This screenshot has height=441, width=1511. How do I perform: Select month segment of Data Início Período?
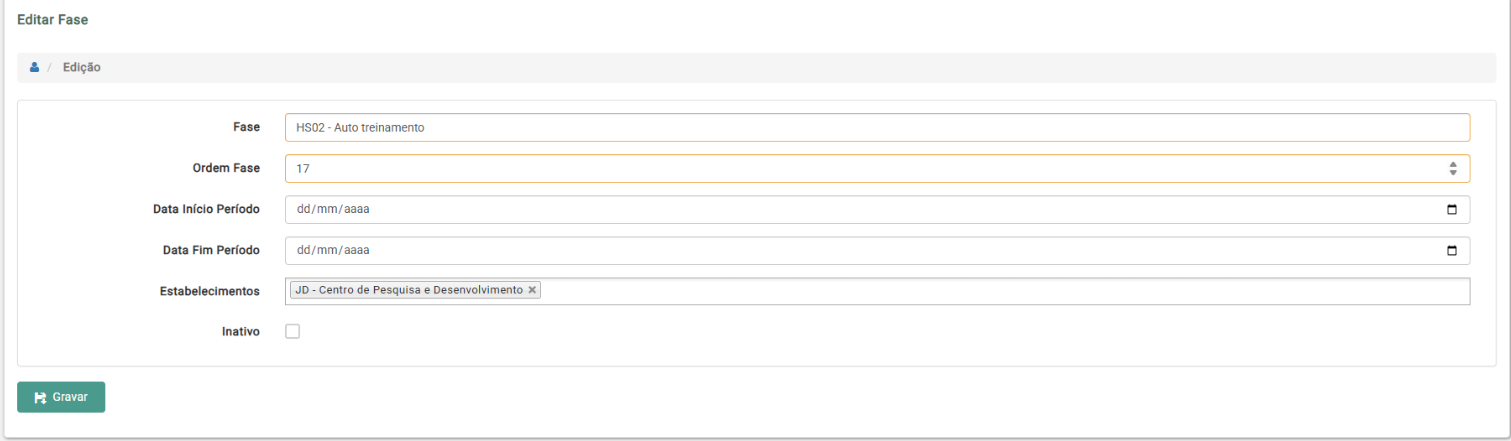click(331, 210)
